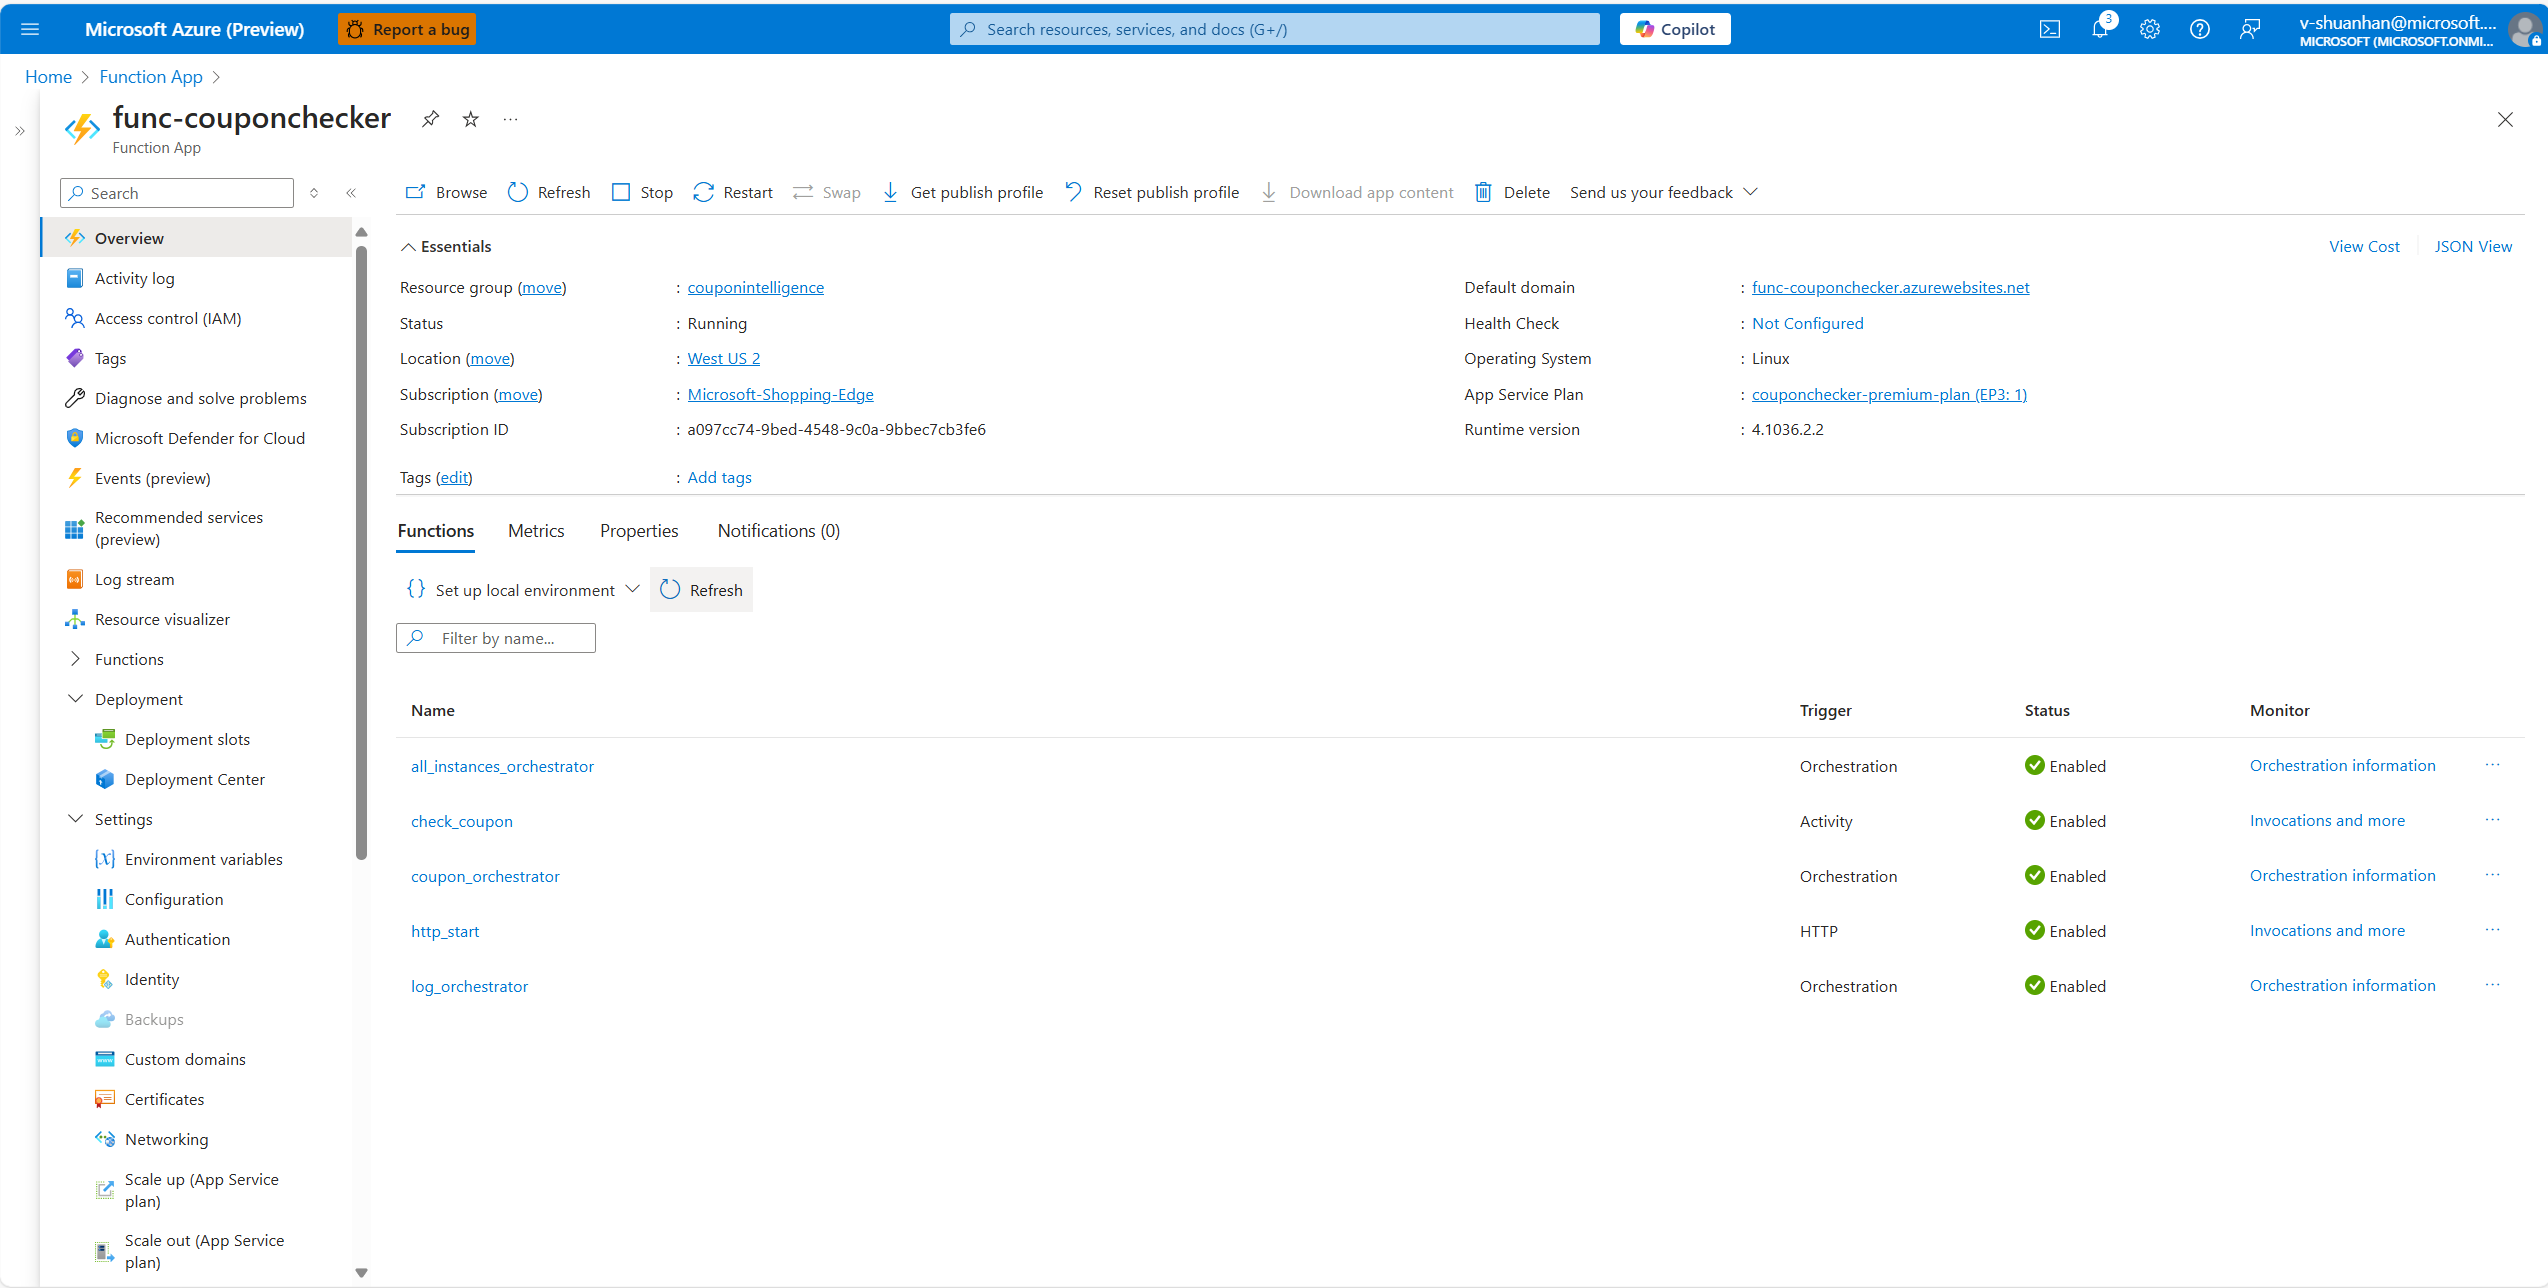Image resolution: width=2548 pixels, height=1288 pixels.
Task: Switch to Notifications (0) tab
Action: click(x=779, y=531)
